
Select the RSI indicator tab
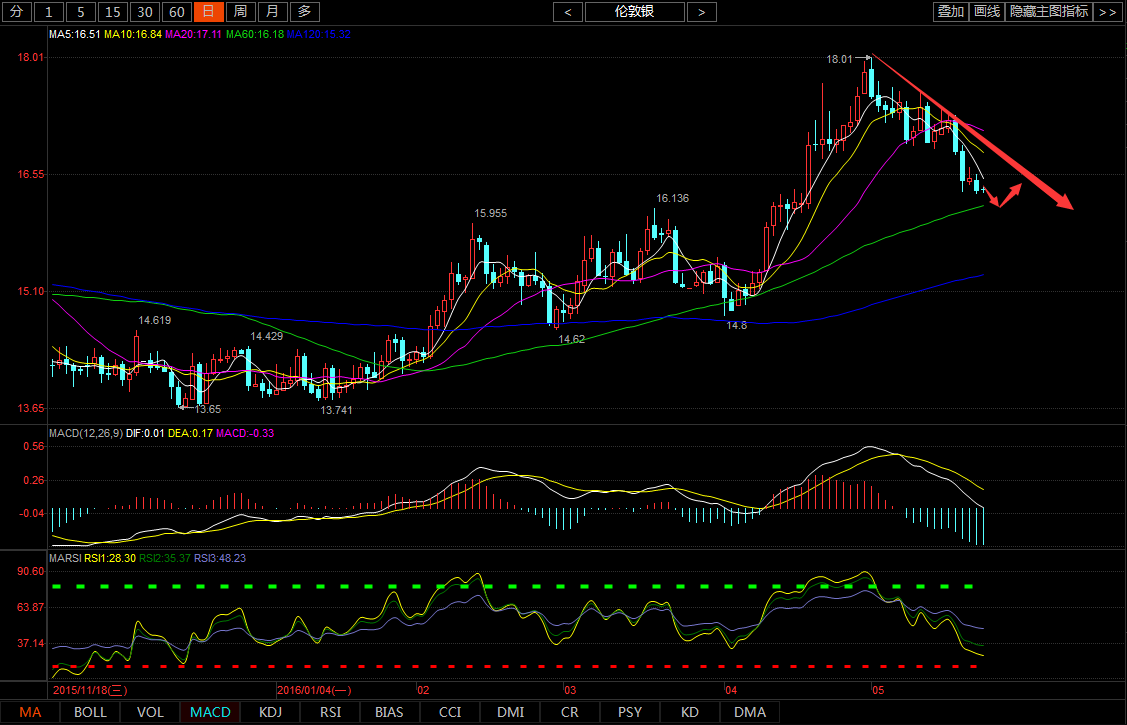pyautogui.click(x=330, y=712)
